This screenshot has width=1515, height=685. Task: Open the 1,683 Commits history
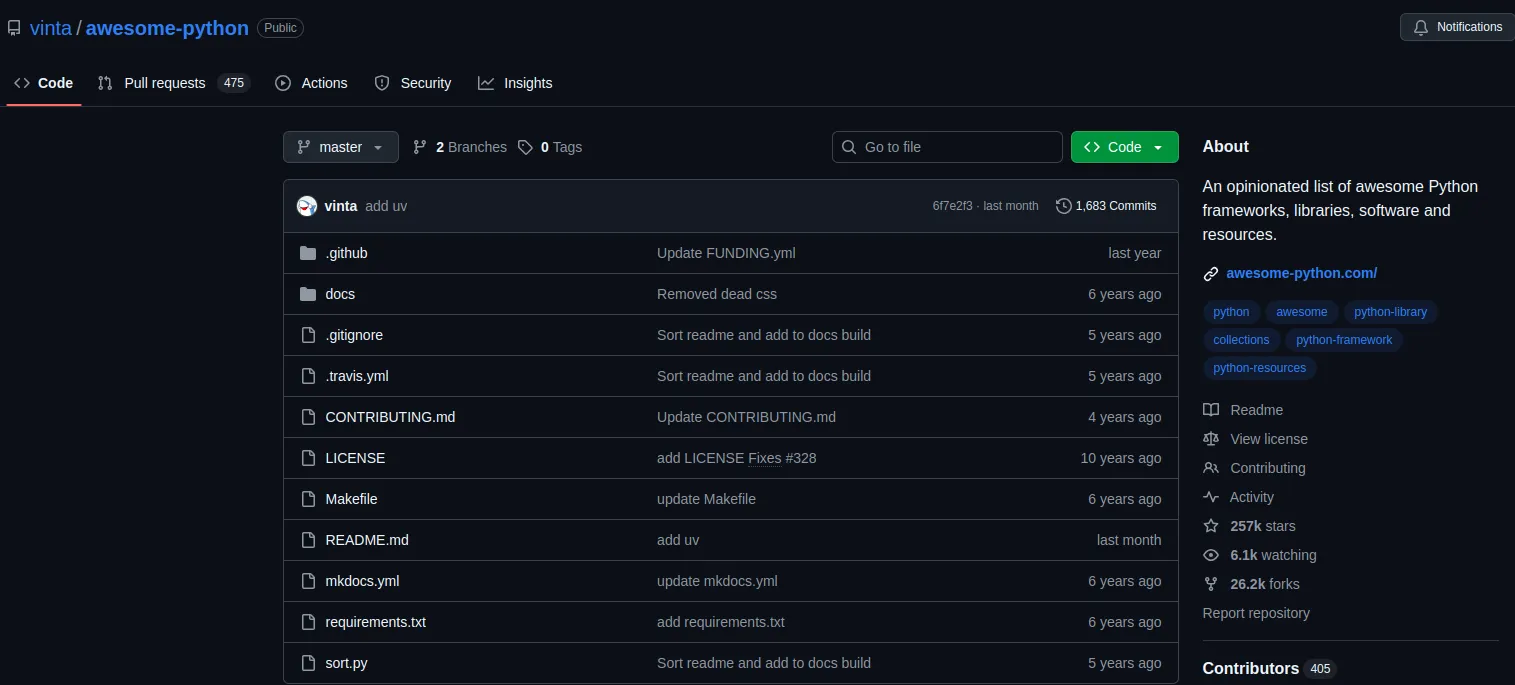[x=1106, y=206]
